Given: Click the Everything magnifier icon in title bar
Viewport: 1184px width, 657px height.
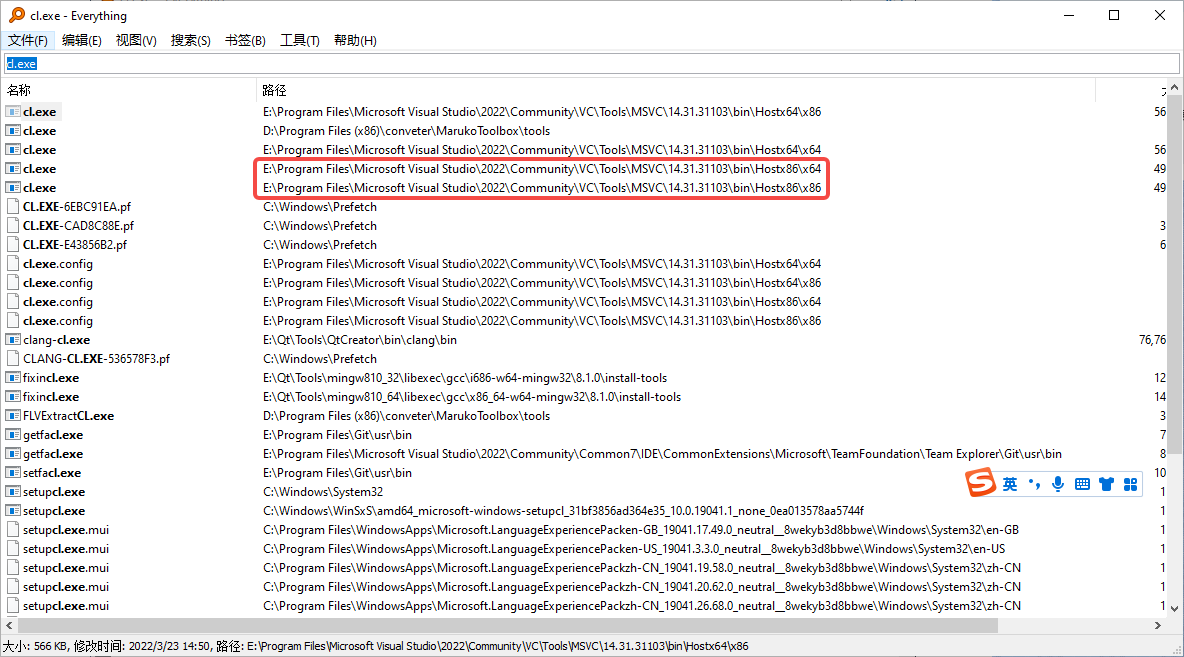Looking at the screenshot, I should pos(16,15).
